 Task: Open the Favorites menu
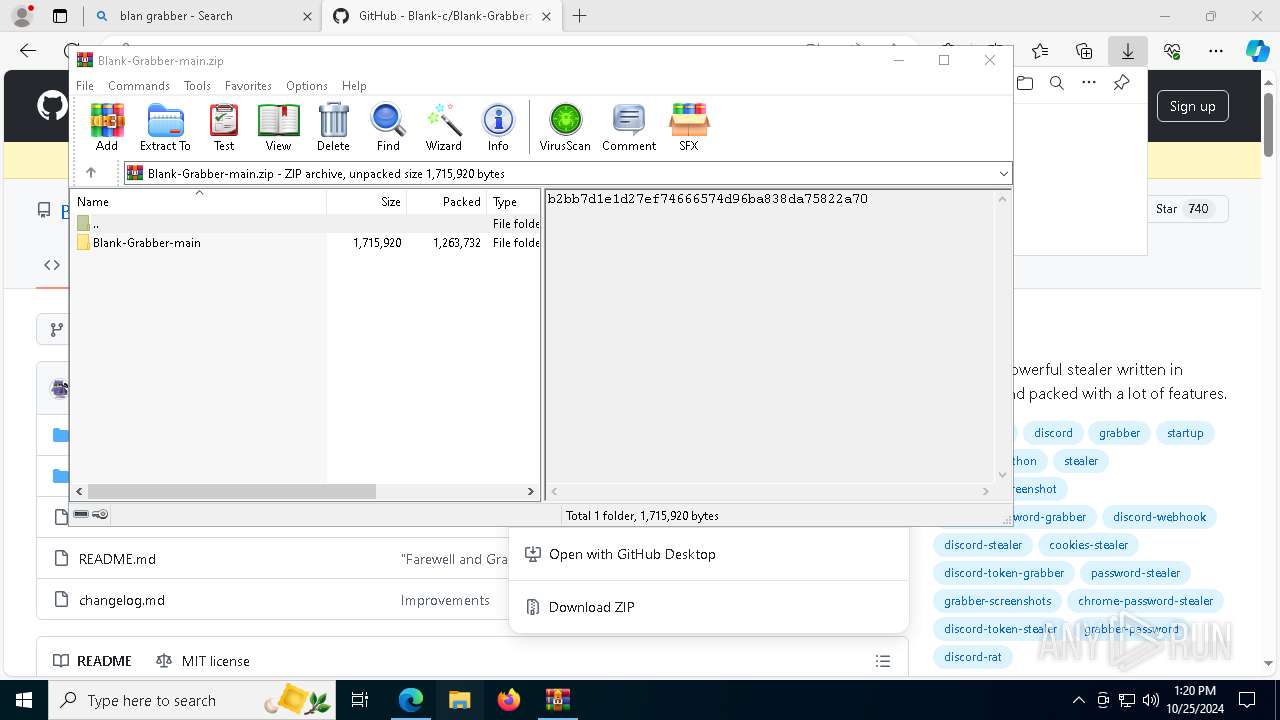[x=248, y=86]
